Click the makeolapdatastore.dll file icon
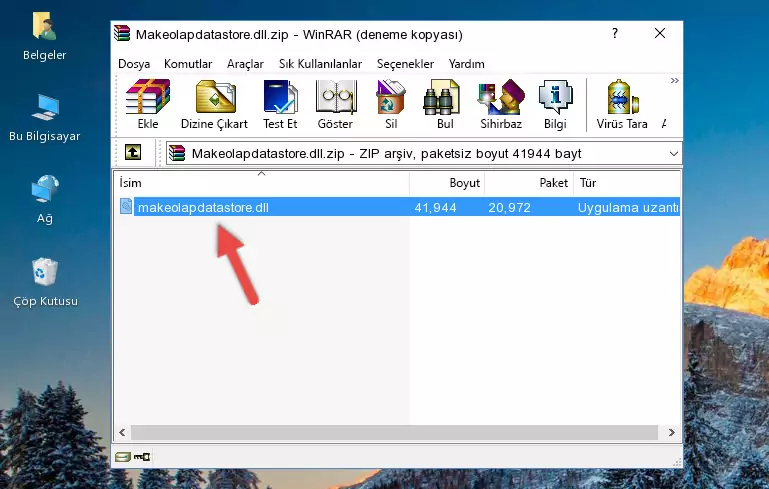 tap(126, 206)
